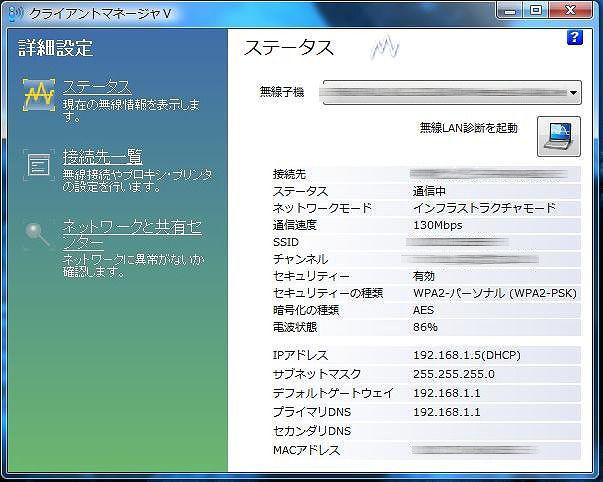Click the title bar wireless app icon
The image size is (603, 482).
(x=14, y=14)
